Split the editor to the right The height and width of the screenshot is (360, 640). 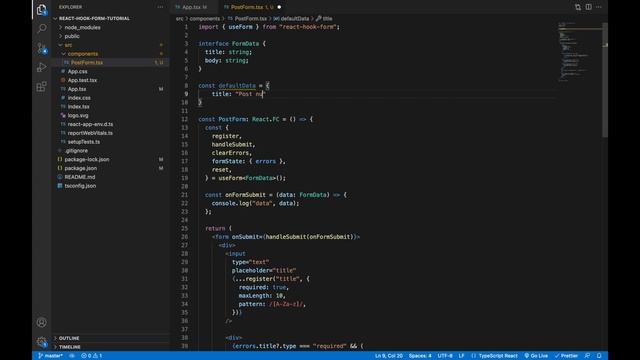[x=589, y=7]
